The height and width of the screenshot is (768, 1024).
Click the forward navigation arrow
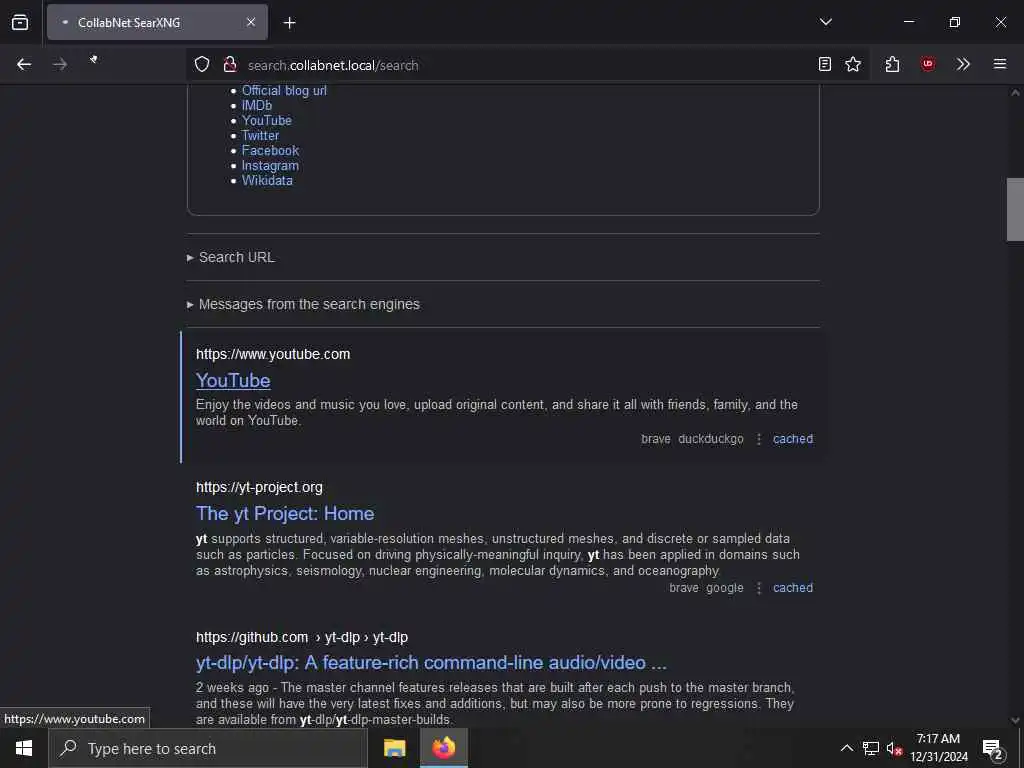[x=60, y=64]
